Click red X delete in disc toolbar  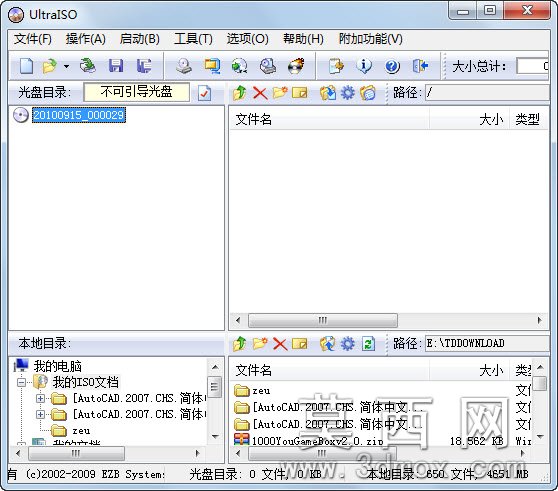(x=260, y=93)
